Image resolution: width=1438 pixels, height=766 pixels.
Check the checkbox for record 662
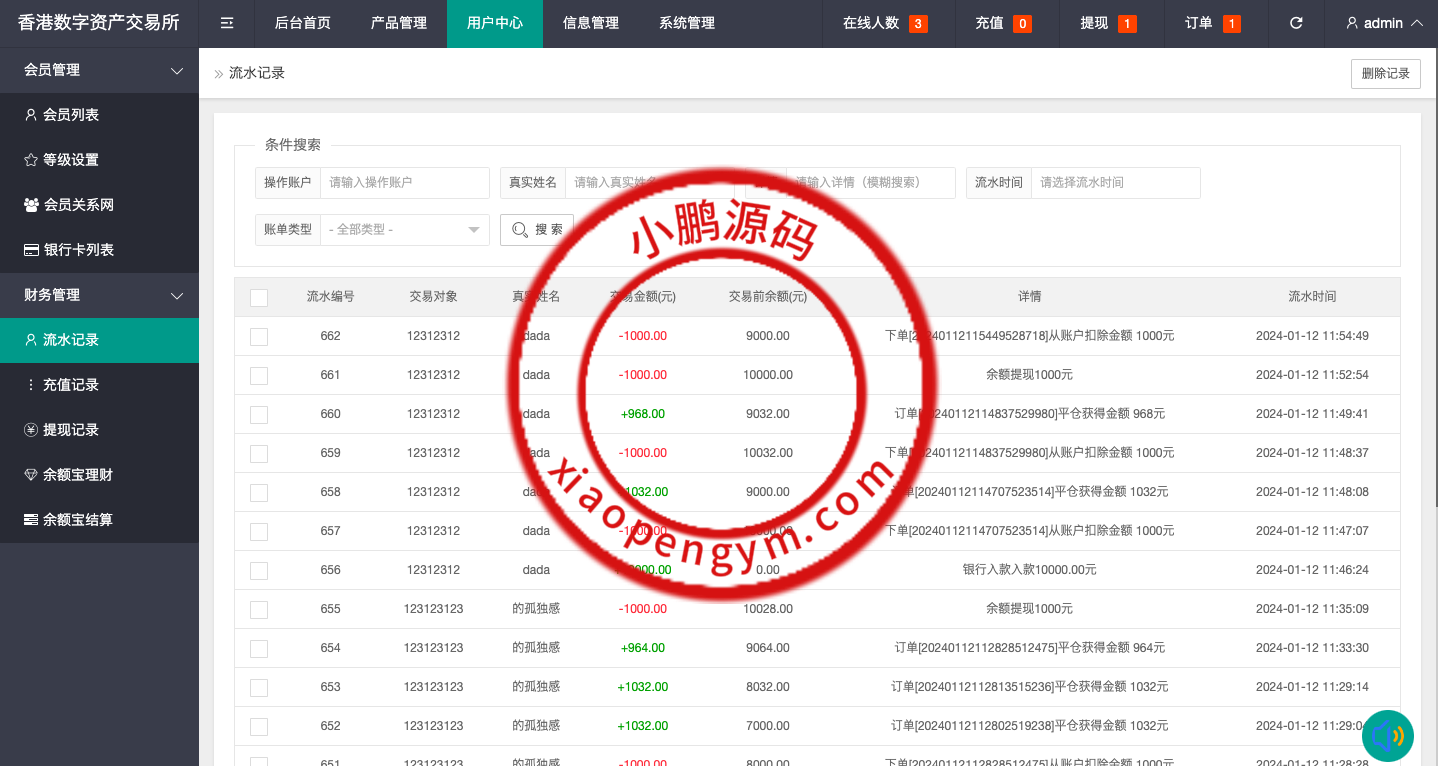[259, 337]
